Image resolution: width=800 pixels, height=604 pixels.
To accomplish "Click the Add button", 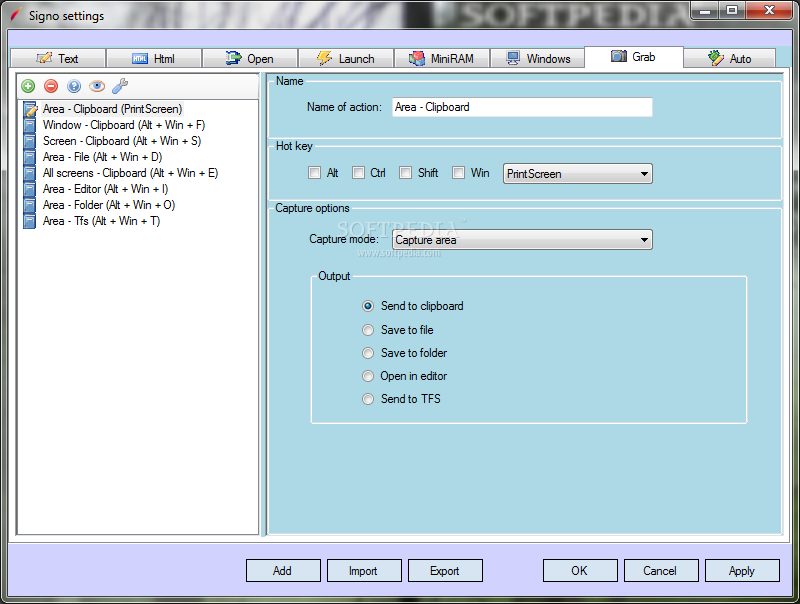I will click(x=283, y=571).
